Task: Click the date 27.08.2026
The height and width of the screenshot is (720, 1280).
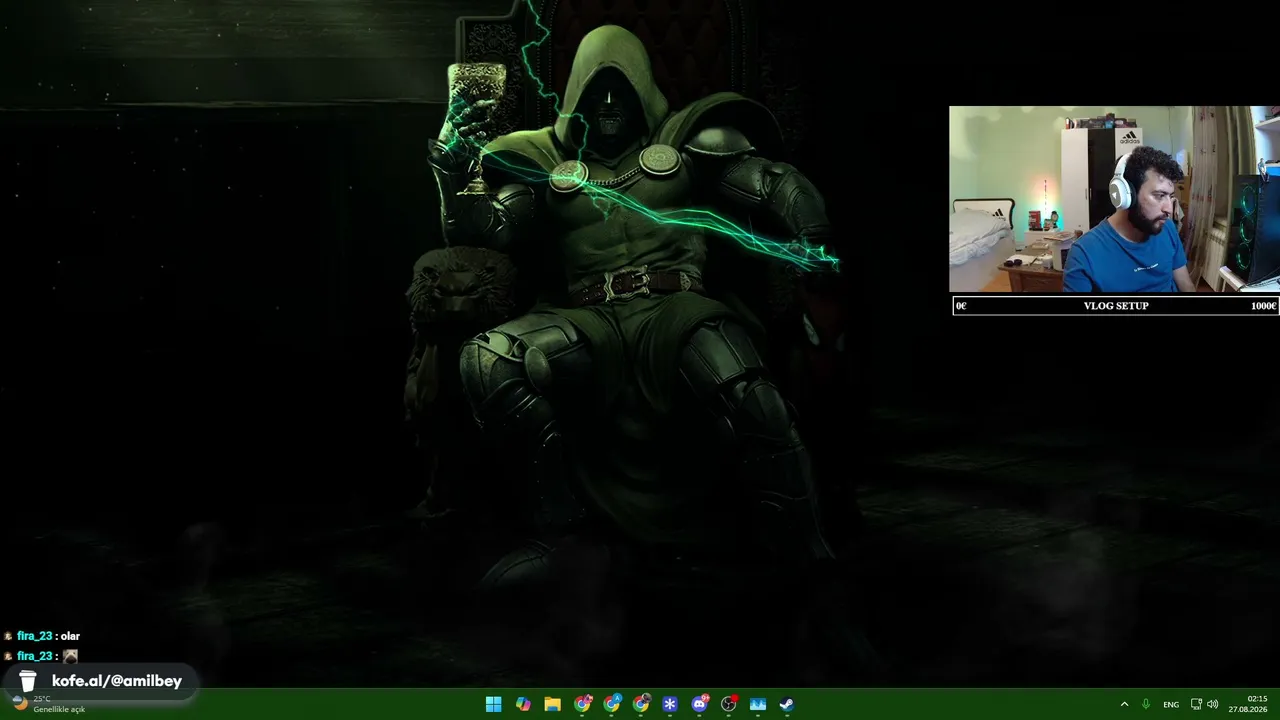Action: 1249,709
